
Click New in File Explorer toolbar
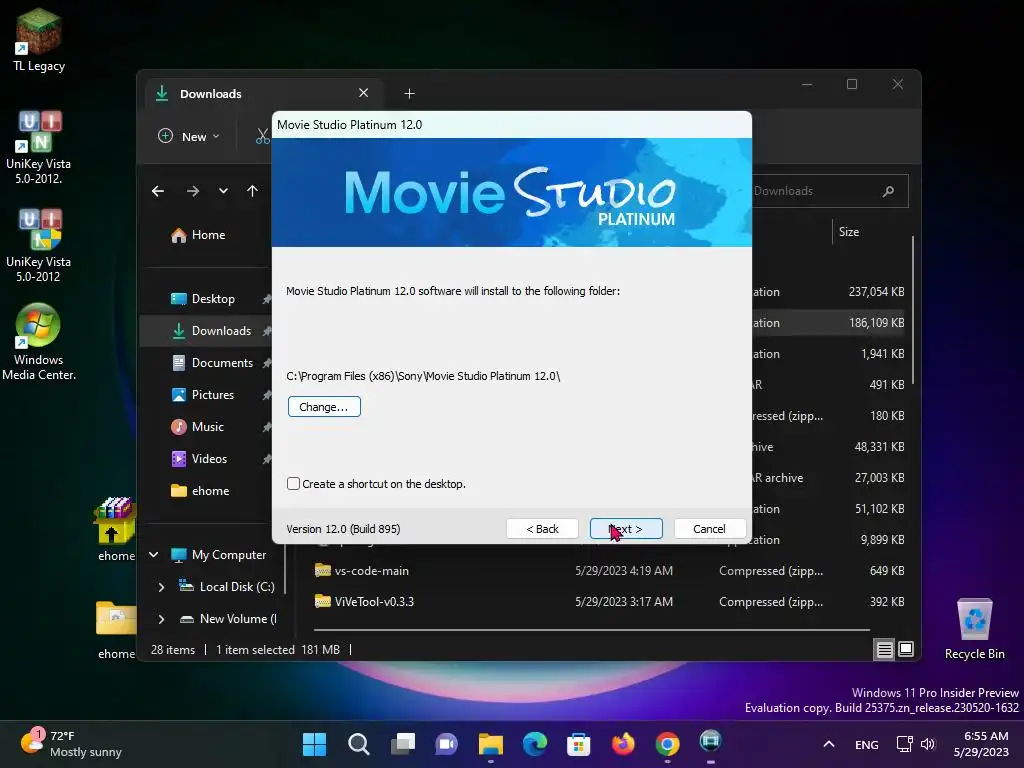tap(189, 136)
